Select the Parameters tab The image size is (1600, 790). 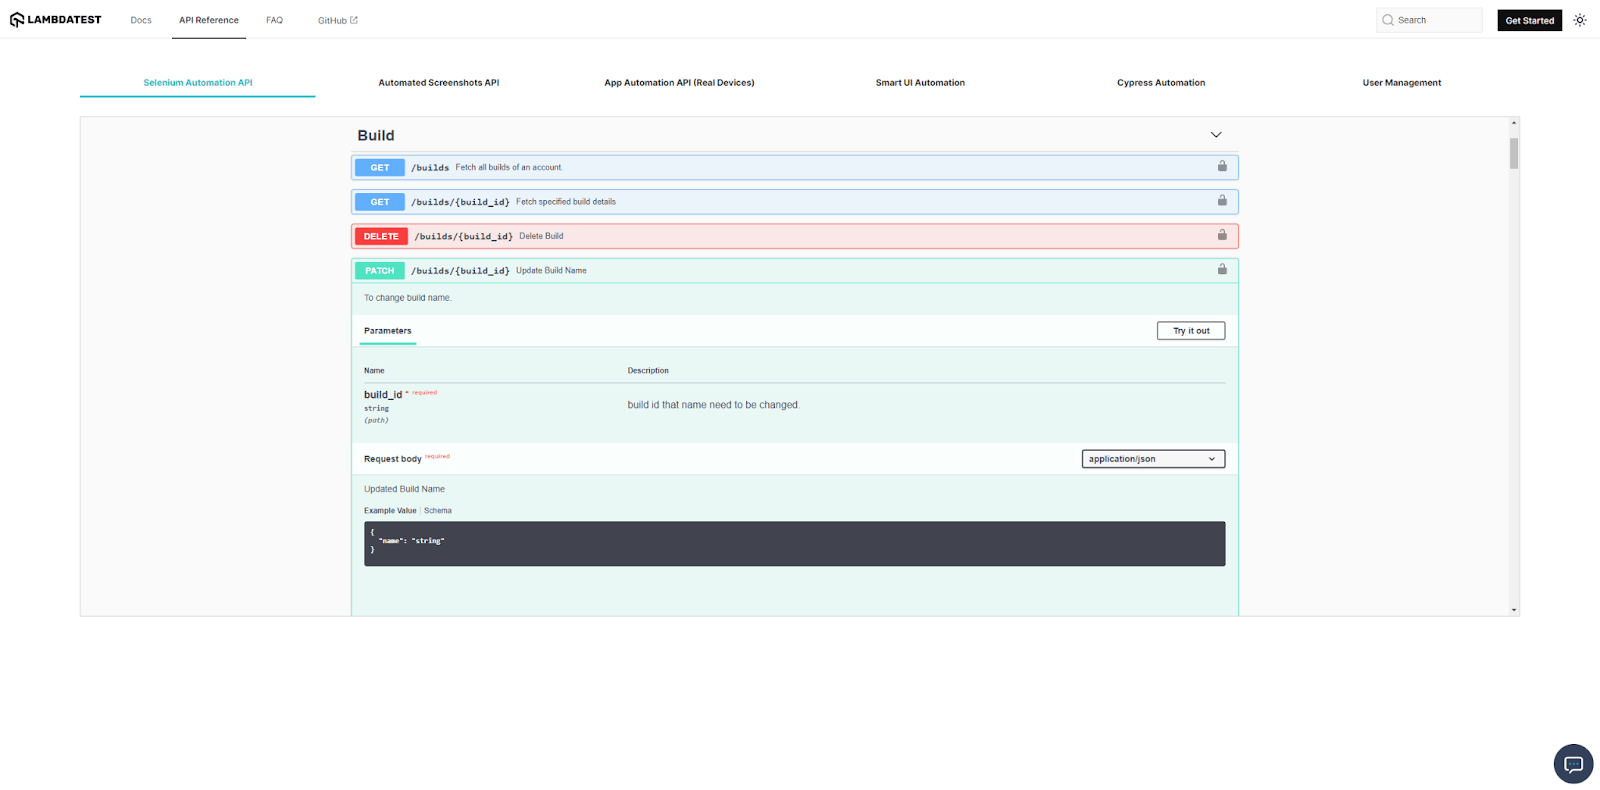[388, 331]
